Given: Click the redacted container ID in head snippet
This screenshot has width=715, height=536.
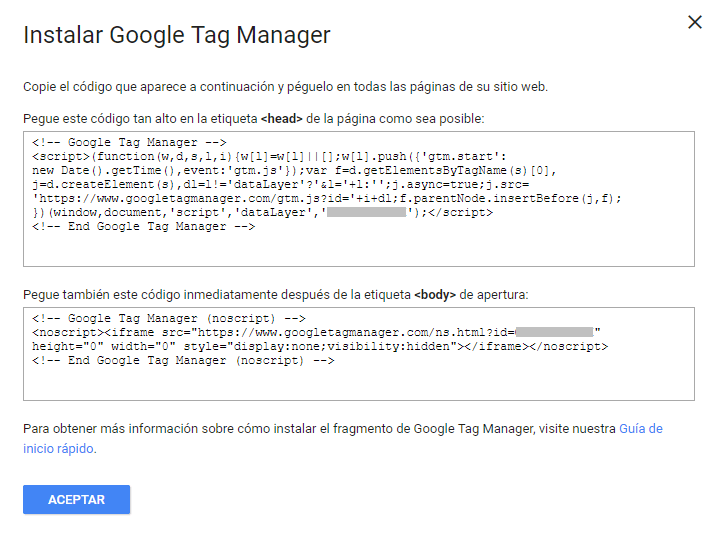Looking at the screenshot, I should 367,213.
